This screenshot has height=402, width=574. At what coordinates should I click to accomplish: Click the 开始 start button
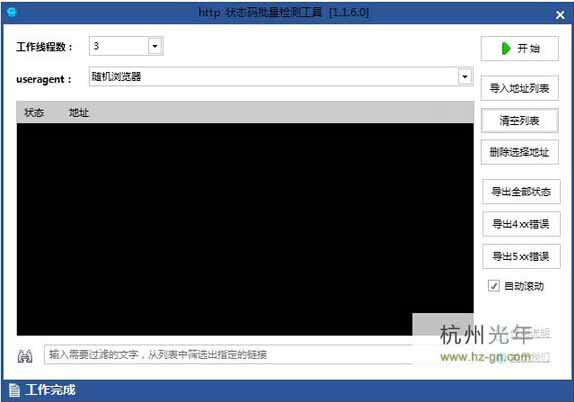[x=519, y=48]
